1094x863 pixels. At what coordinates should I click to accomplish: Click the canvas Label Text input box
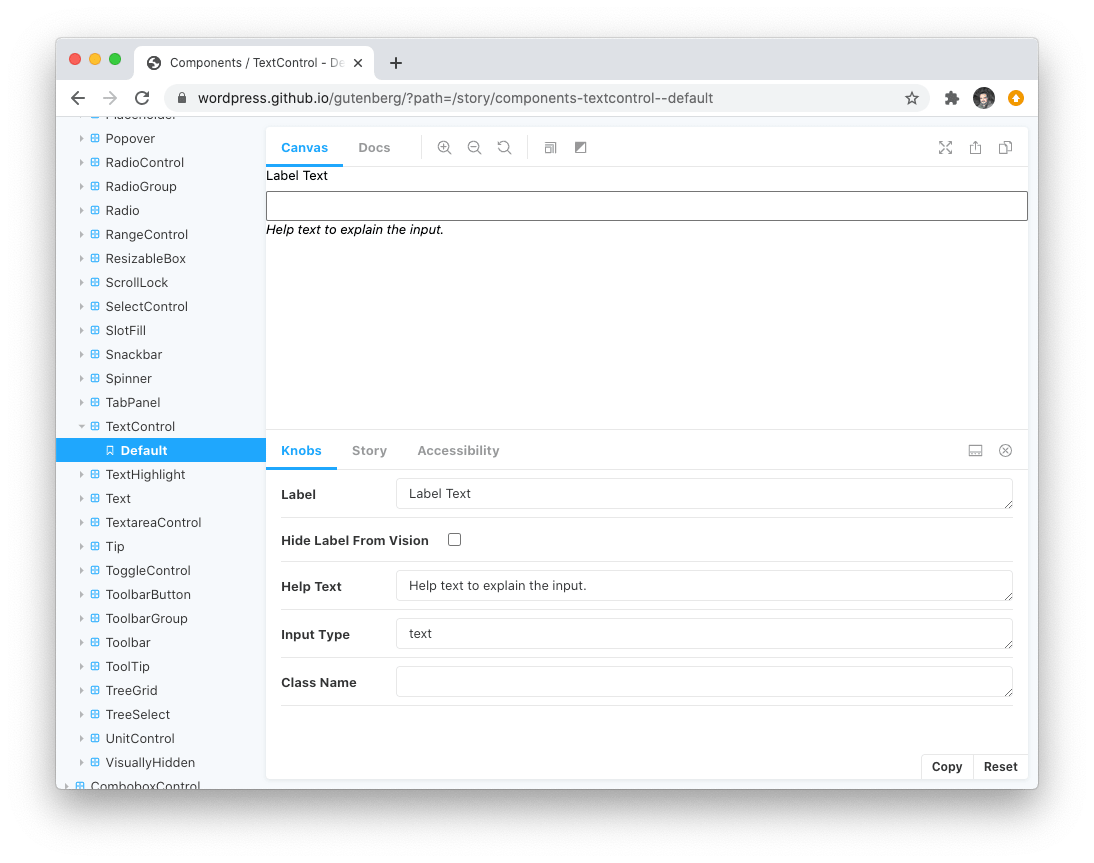(x=647, y=206)
